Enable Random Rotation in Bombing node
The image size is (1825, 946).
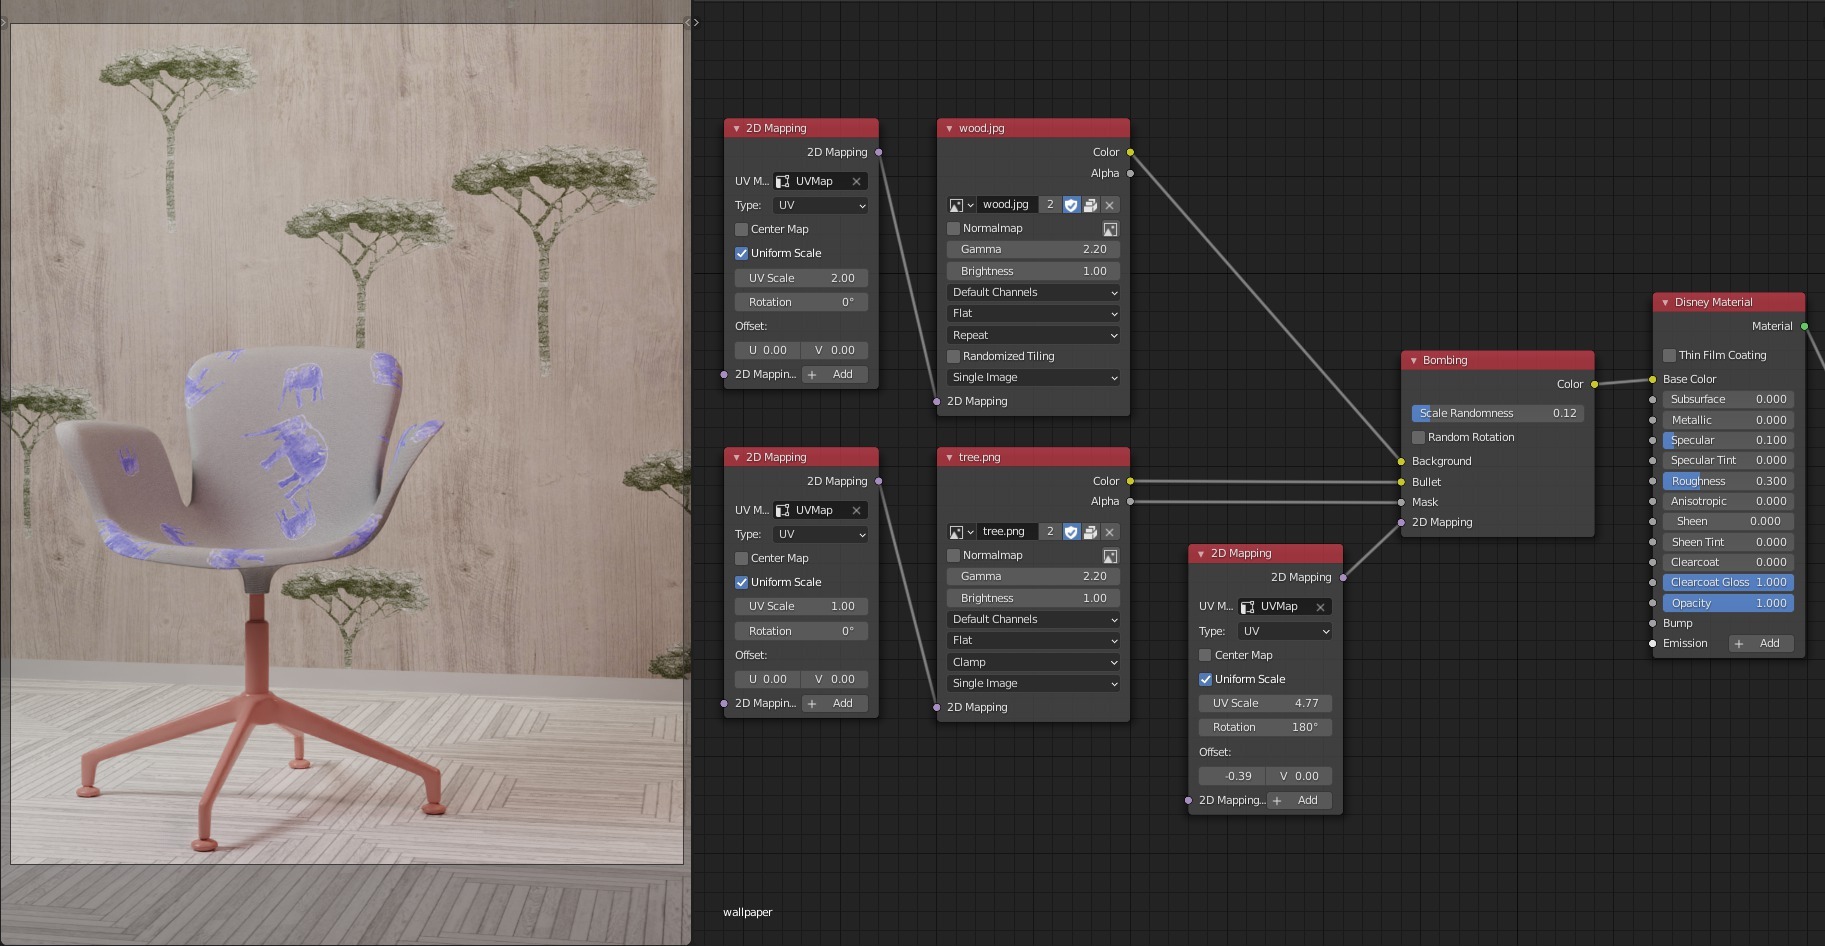(x=1418, y=437)
